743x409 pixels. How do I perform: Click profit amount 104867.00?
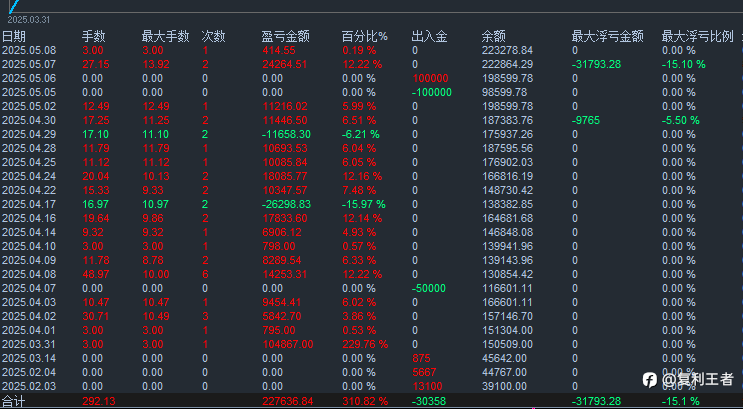point(288,344)
